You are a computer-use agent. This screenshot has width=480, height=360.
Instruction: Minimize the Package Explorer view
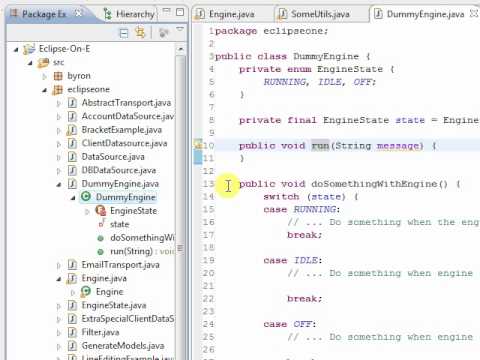click(x=166, y=11)
